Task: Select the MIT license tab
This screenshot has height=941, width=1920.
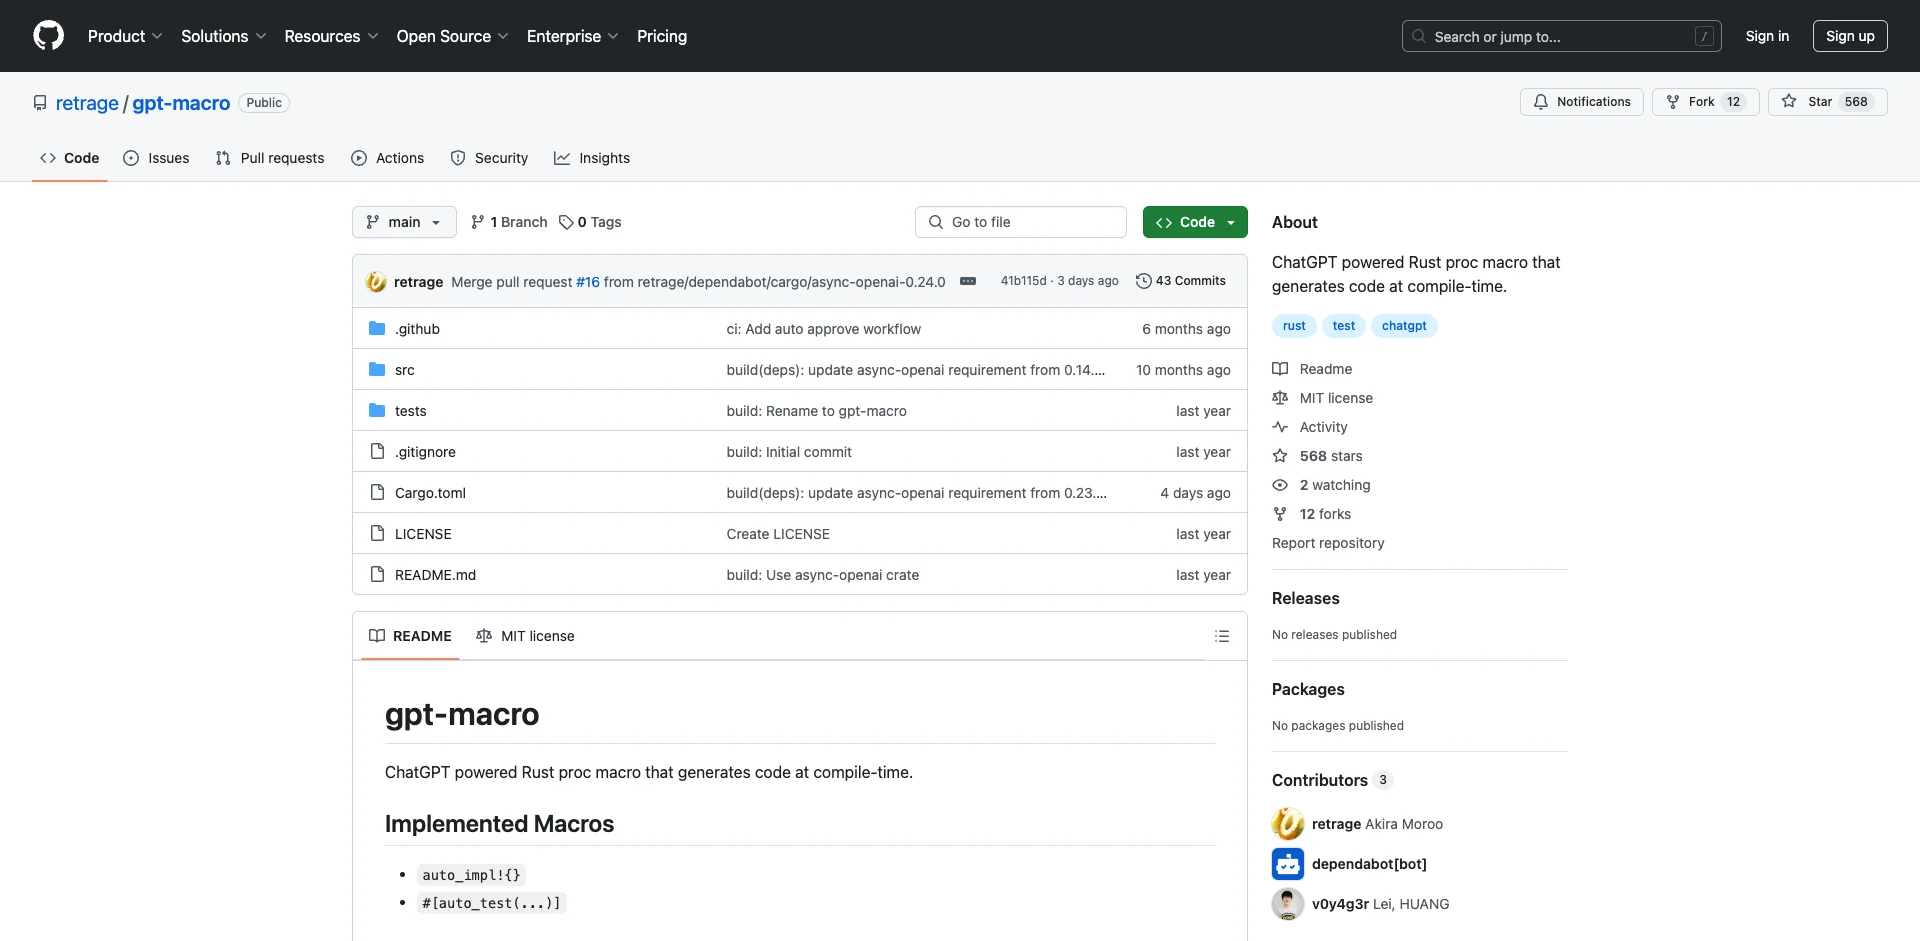Action: pyautogui.click(x=526, y=636)
